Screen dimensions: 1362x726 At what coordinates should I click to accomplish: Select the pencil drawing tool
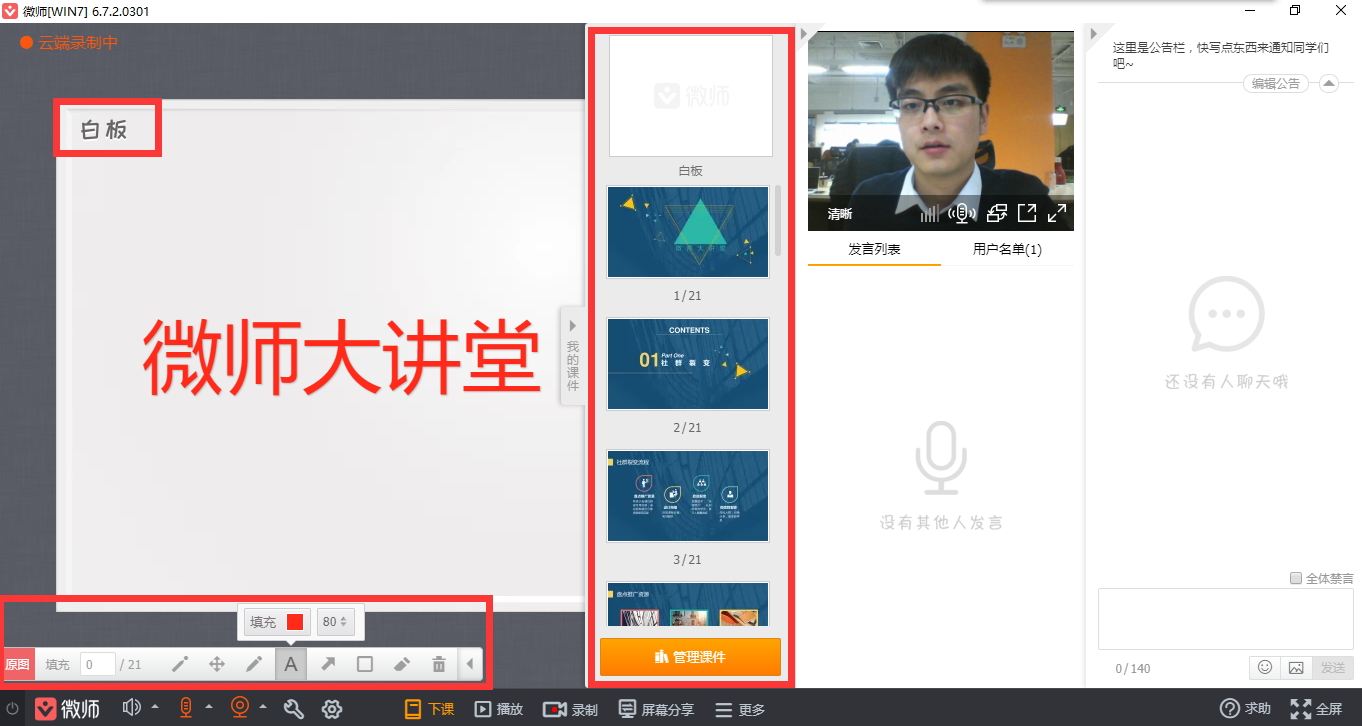point(254,664)
